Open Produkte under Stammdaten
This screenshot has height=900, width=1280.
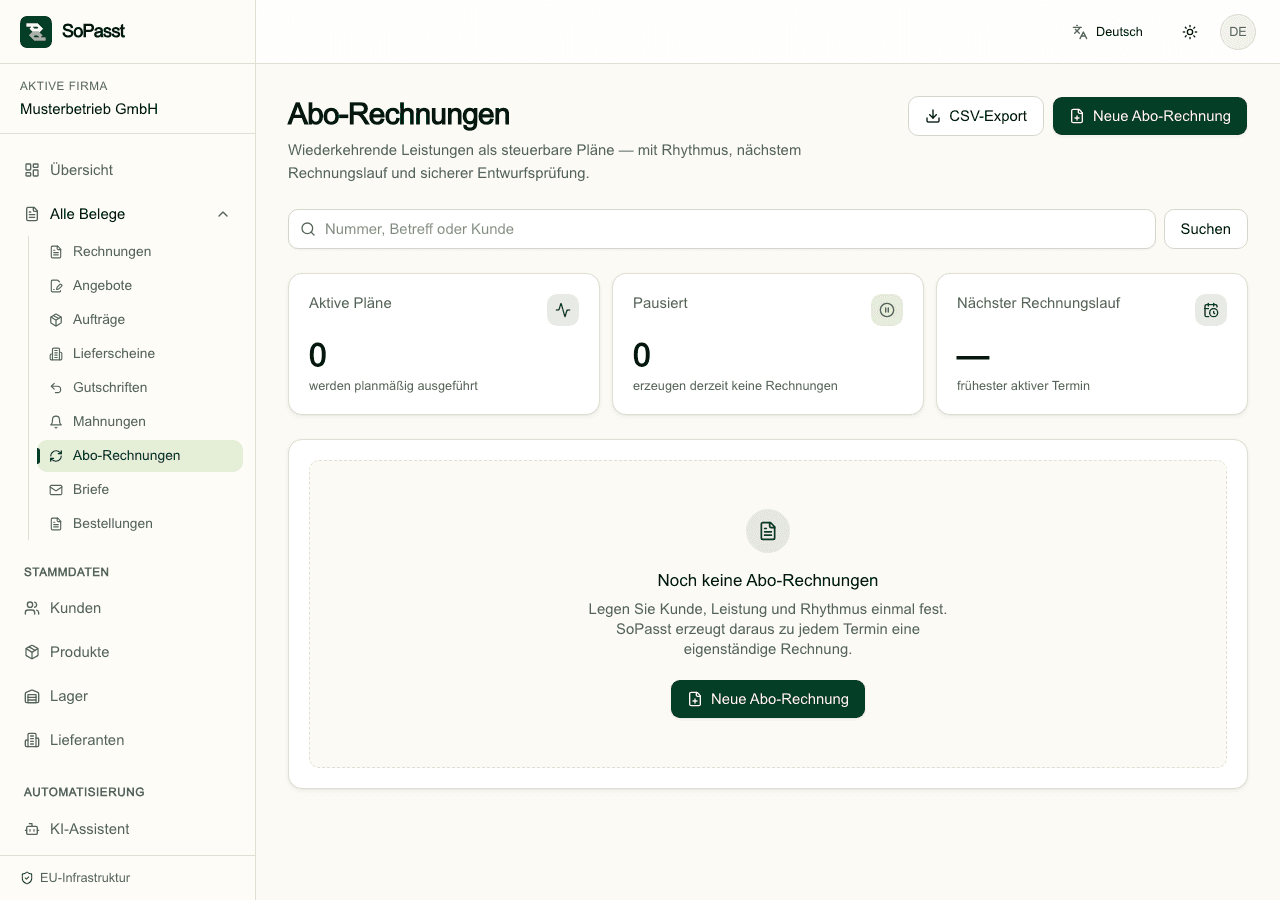[127, 652]
